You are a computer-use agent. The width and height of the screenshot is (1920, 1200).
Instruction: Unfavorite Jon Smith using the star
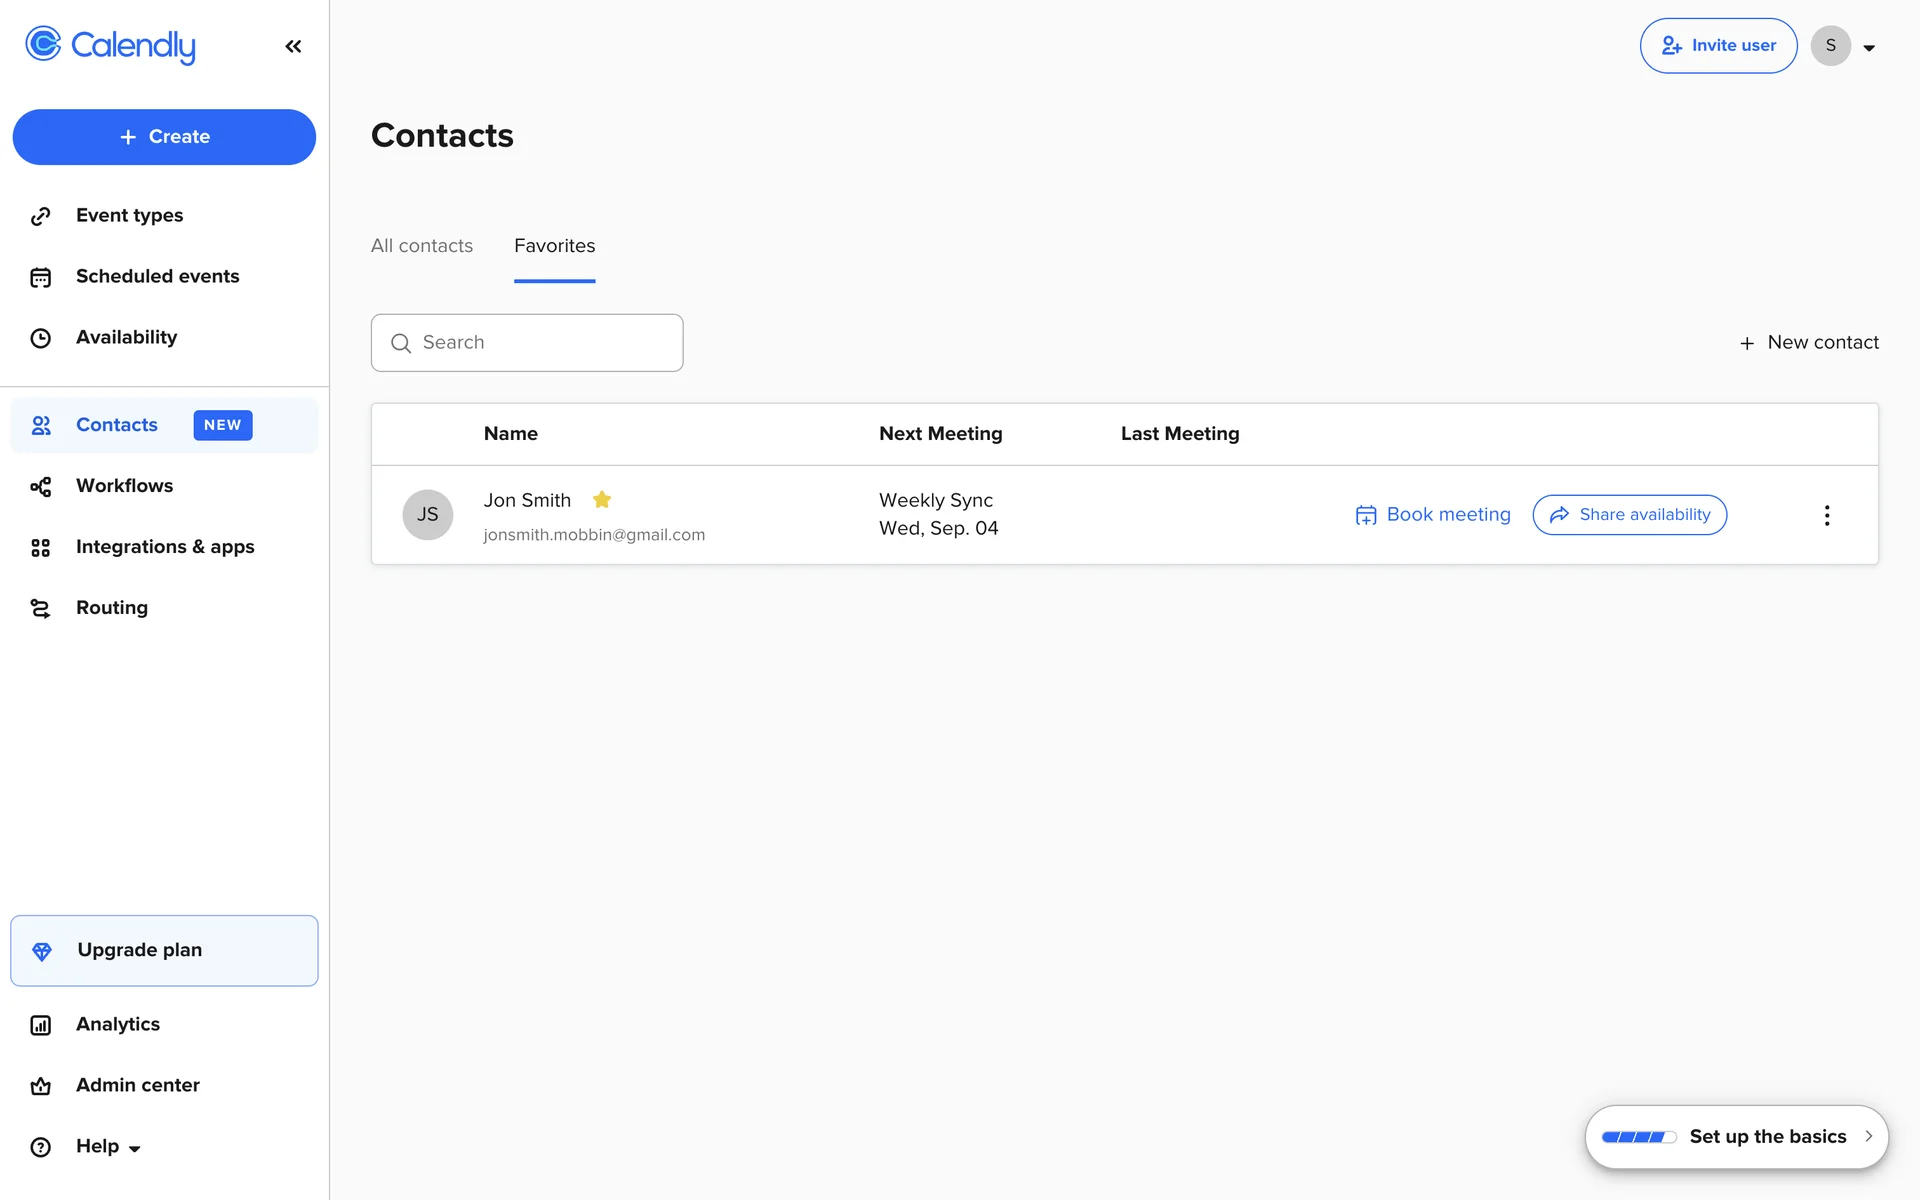(602, 499)
